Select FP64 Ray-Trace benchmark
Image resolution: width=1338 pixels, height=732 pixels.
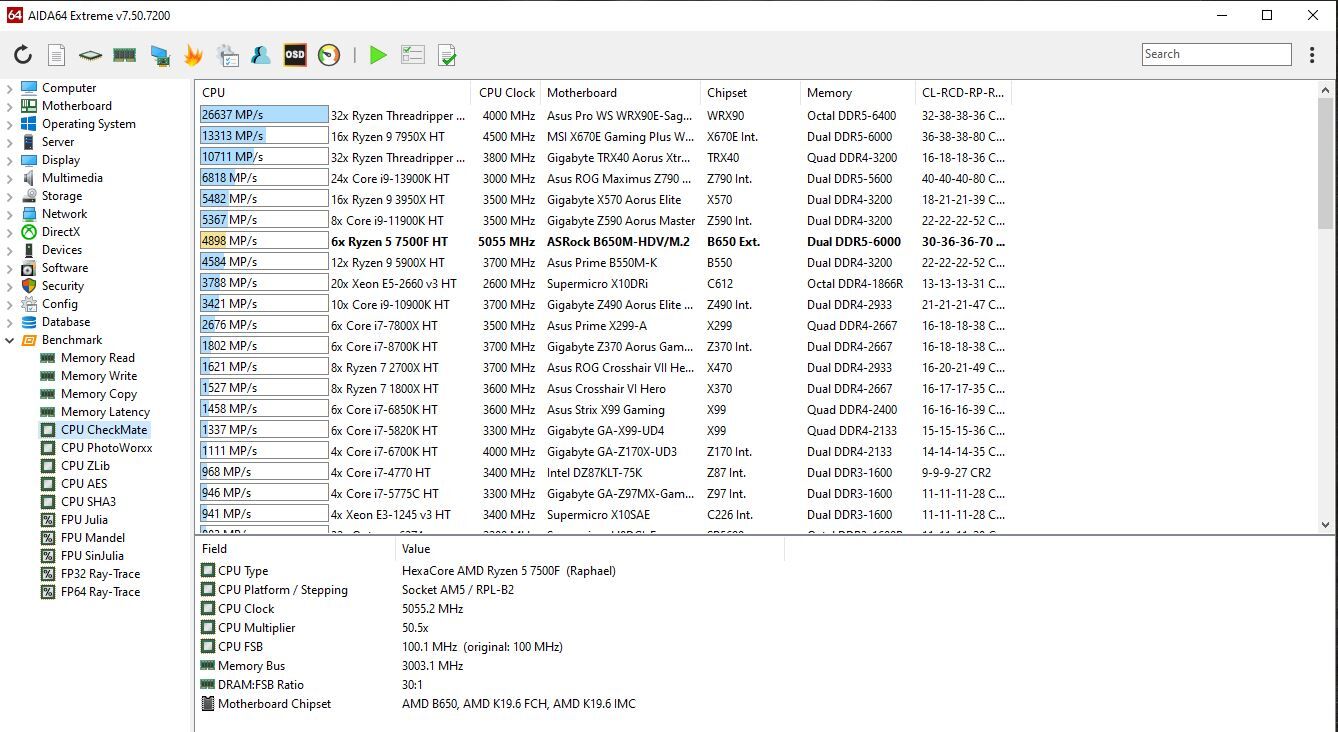pos(100,592)
